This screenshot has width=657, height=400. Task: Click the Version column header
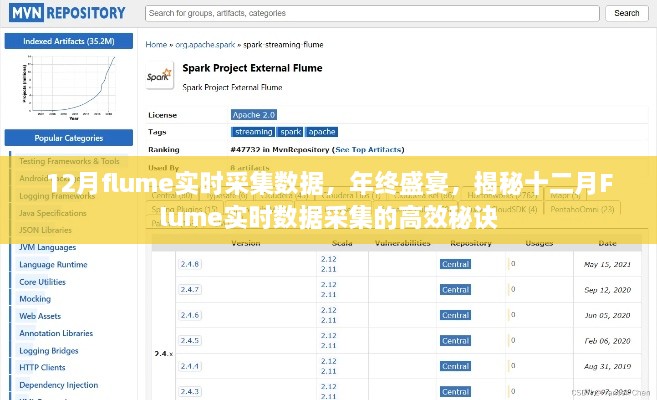tap(246, 243)
